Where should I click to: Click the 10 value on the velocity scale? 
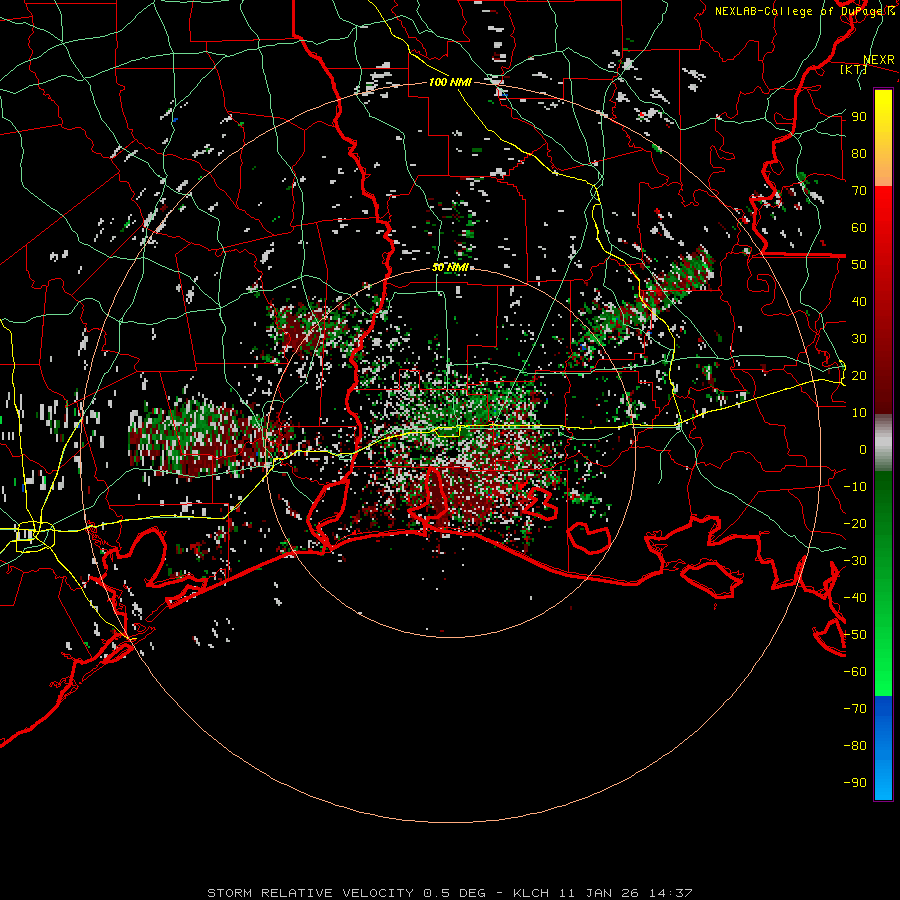click(x=859, y=413)
